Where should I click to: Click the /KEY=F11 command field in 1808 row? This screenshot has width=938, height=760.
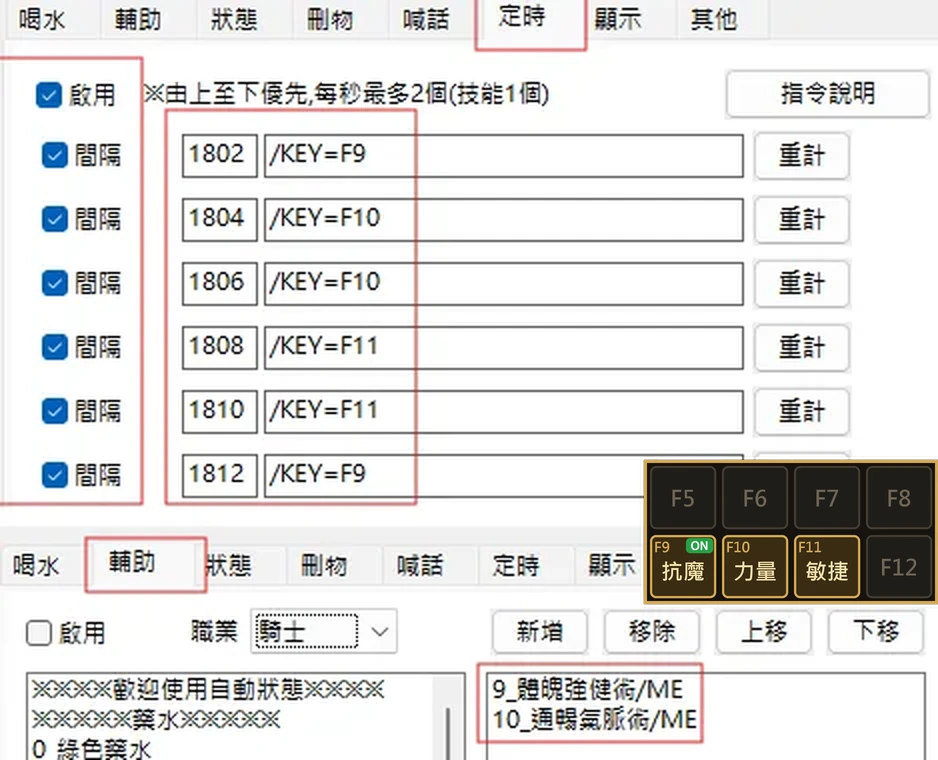[x=504, y=348]
